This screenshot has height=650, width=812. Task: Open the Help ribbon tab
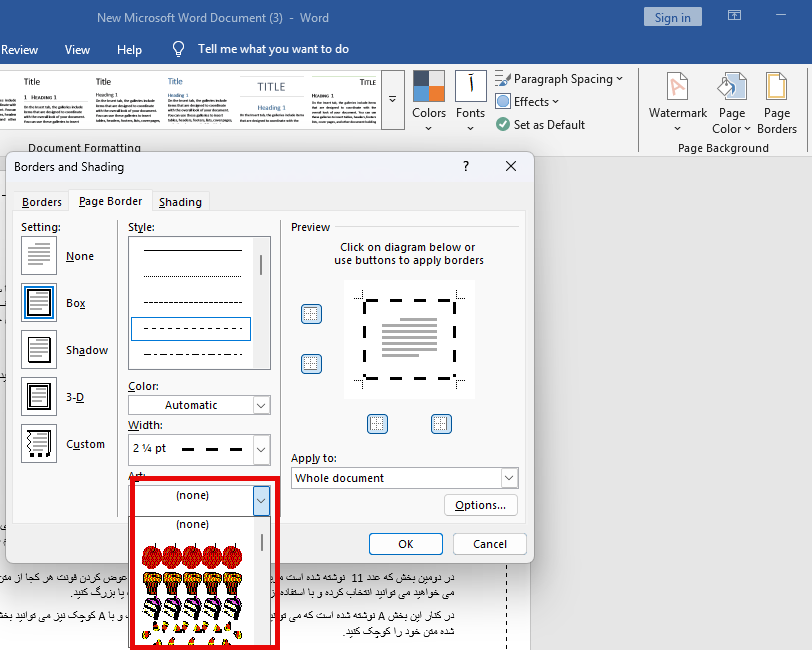click(x=129, y=50)
